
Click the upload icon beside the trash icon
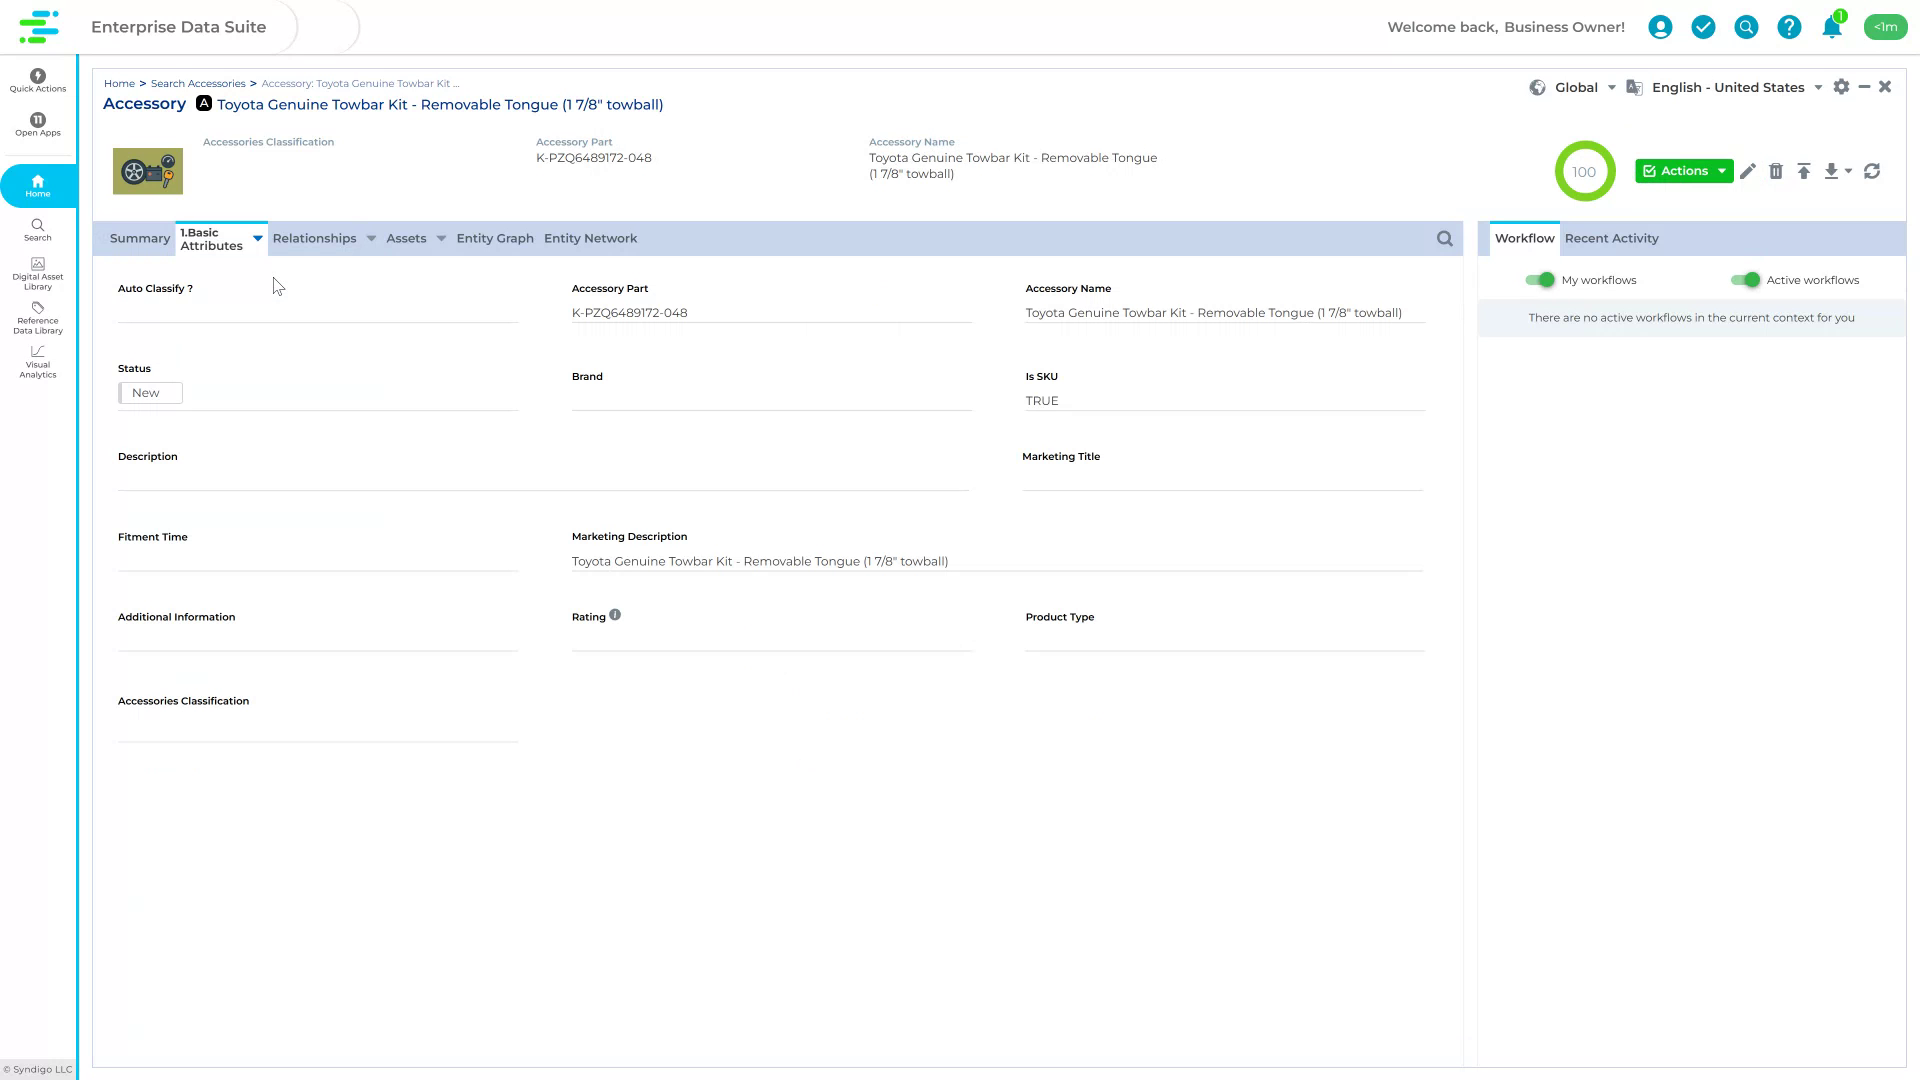1804,171
